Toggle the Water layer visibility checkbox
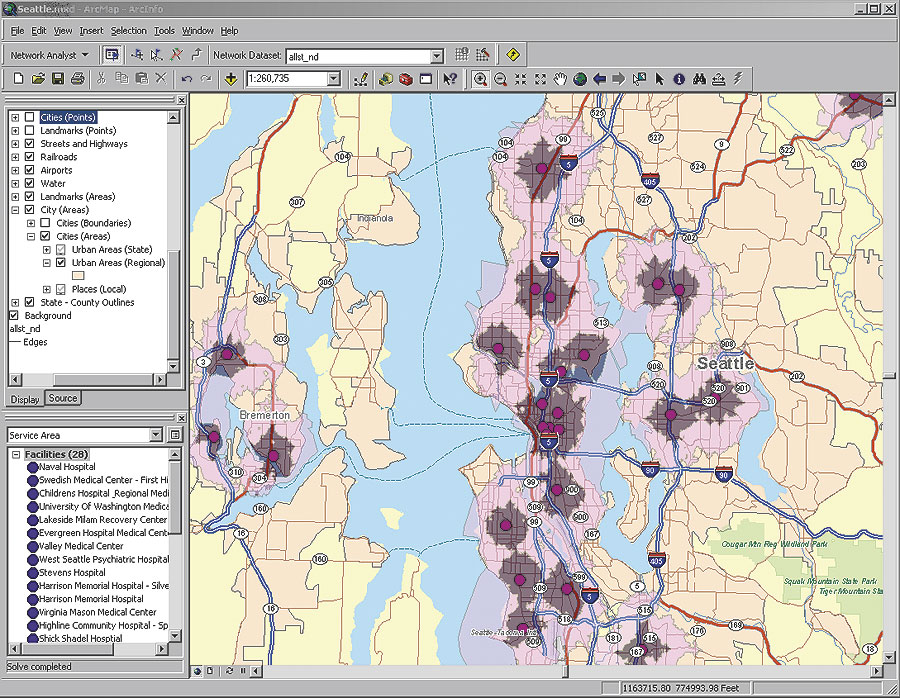 pos(29,184)
